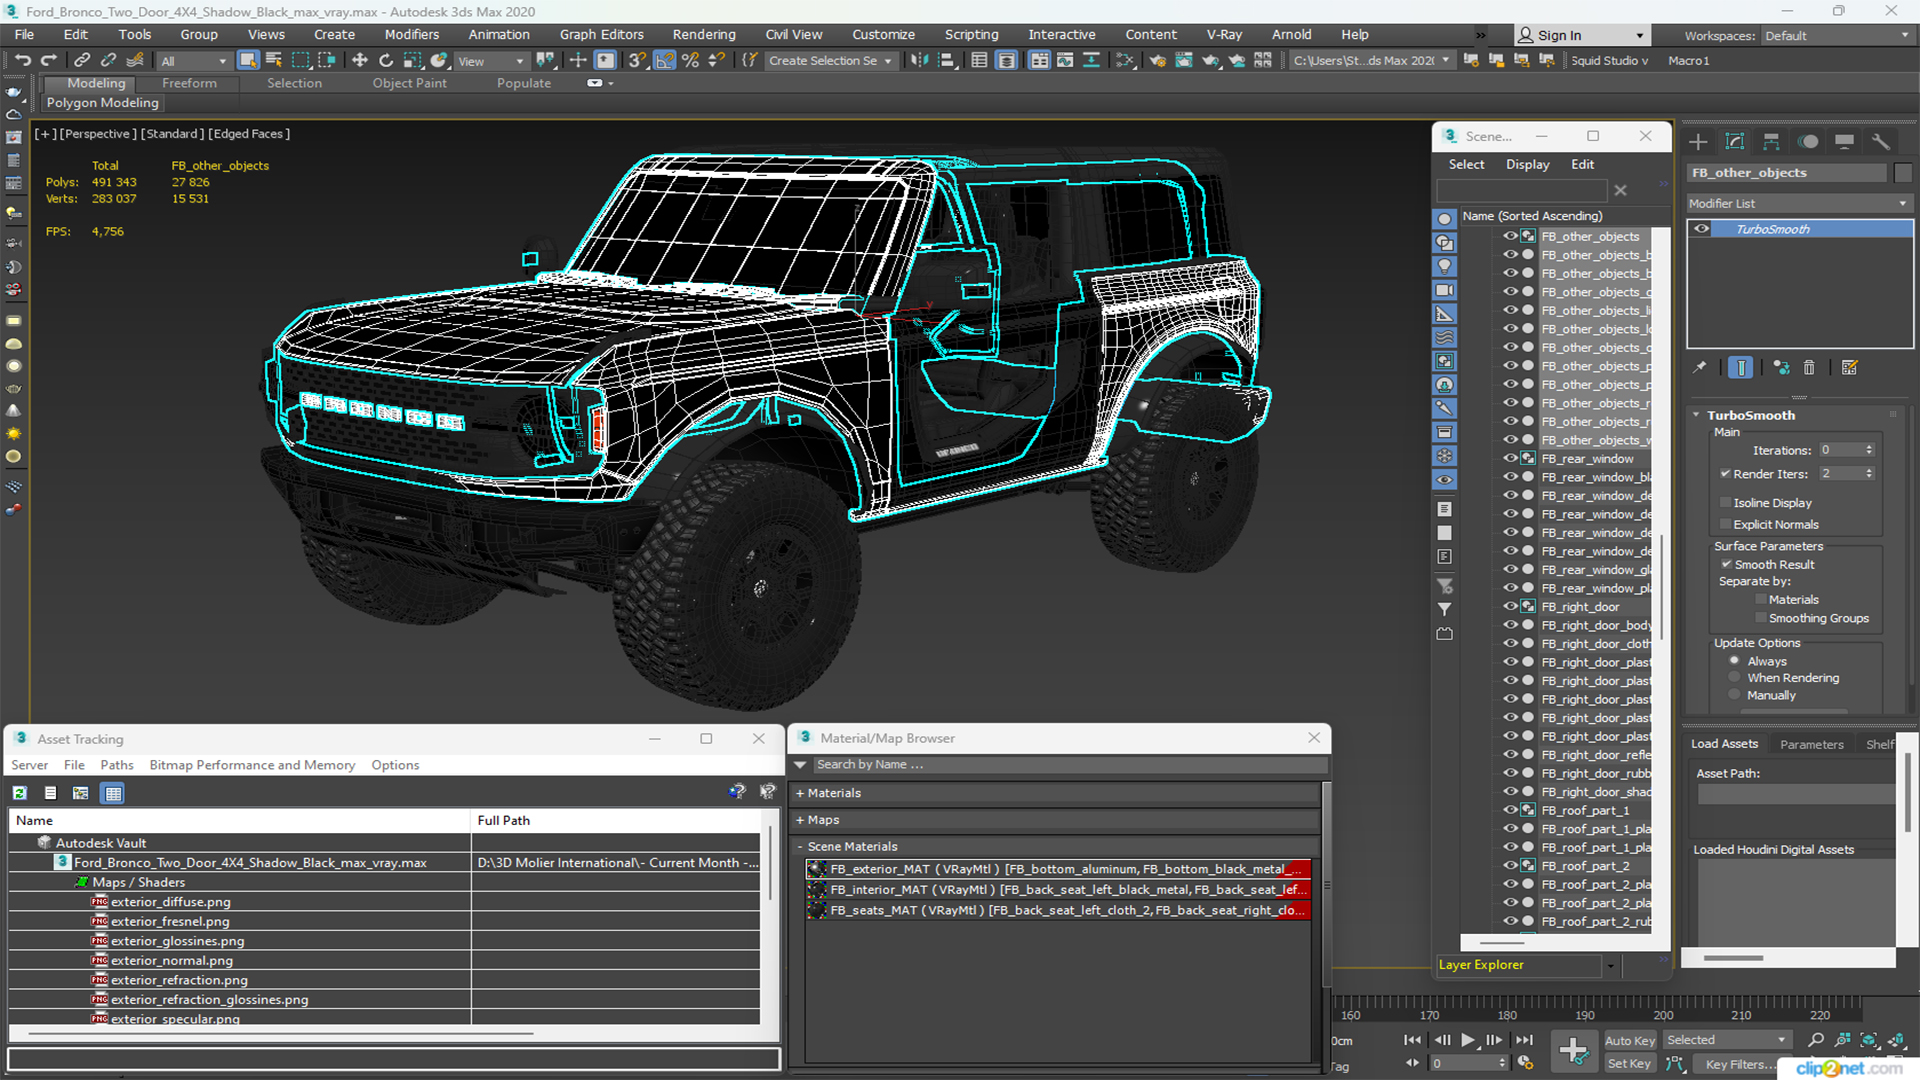Click the Key Filters button

[1739, 1064]
